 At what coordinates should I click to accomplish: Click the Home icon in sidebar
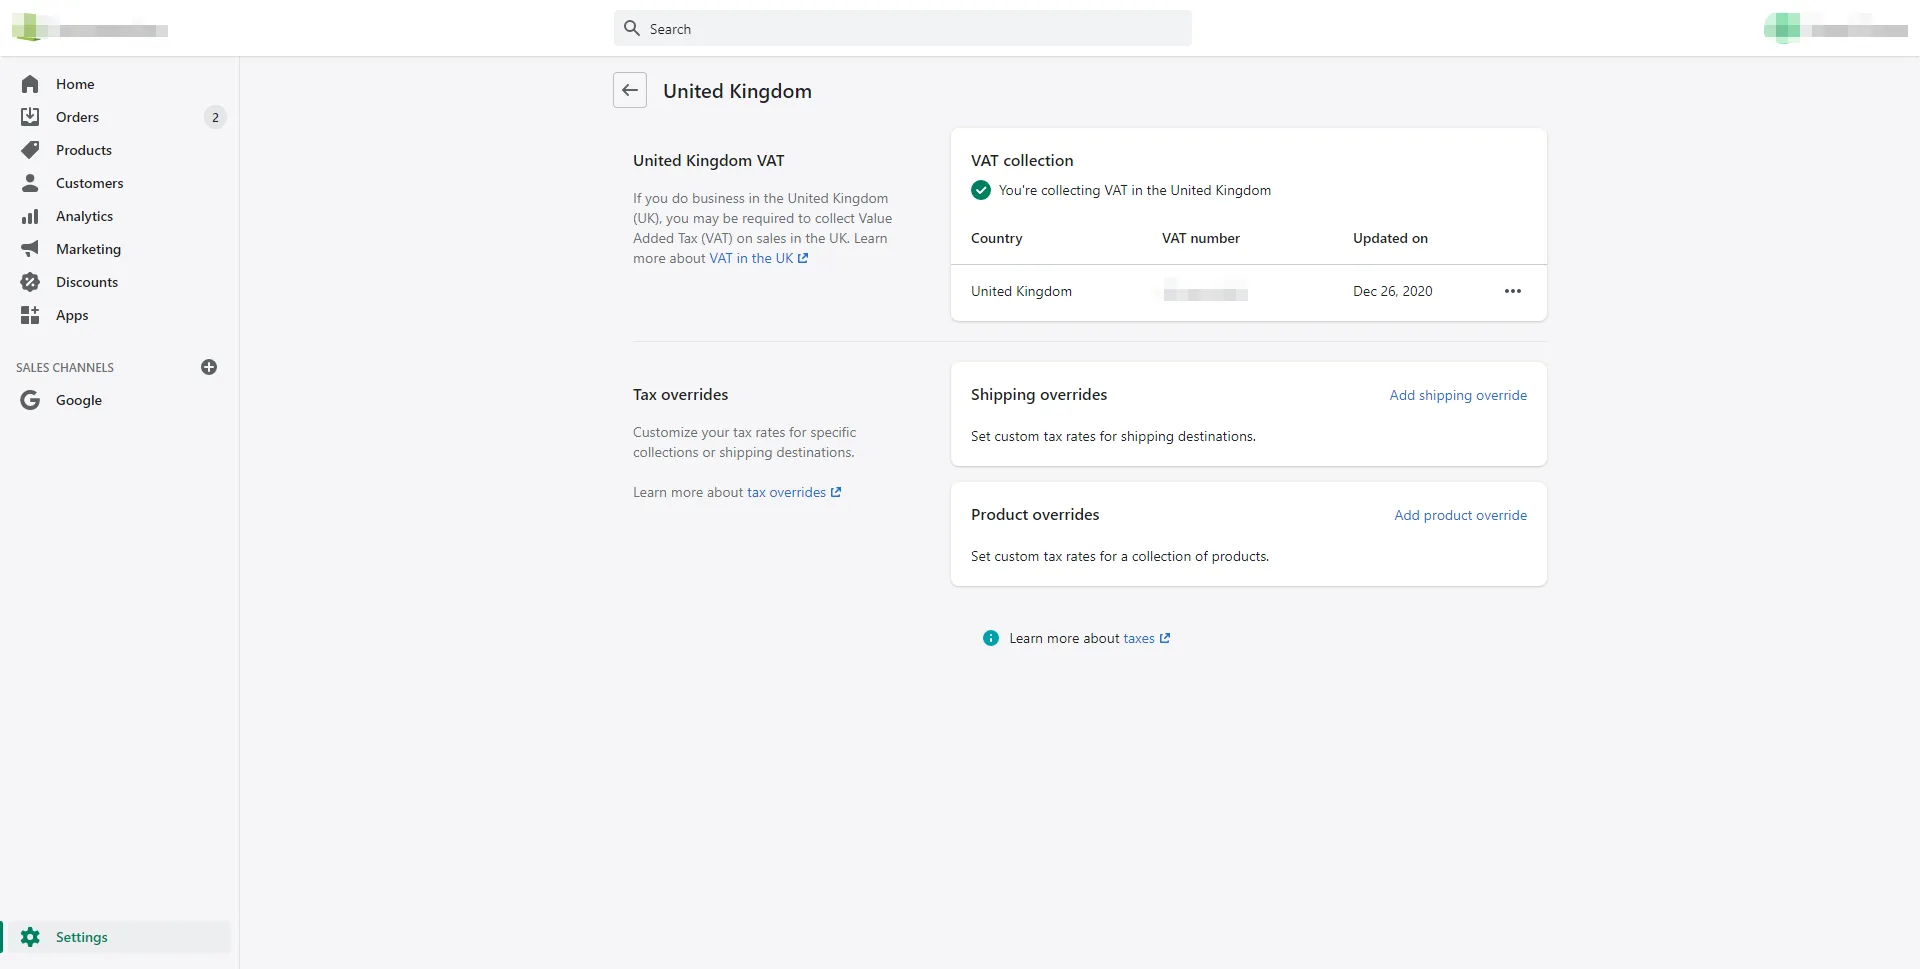30,84
